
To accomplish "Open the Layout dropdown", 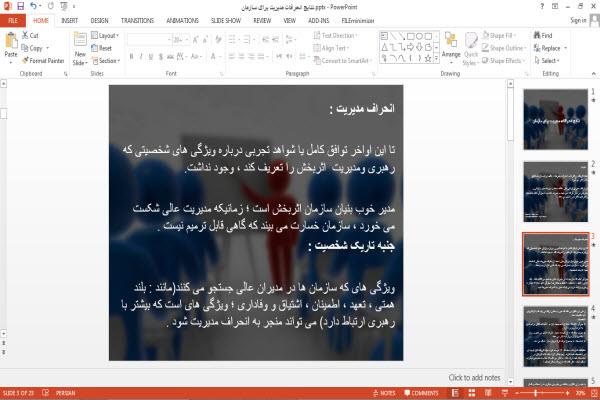I will 105,36.
